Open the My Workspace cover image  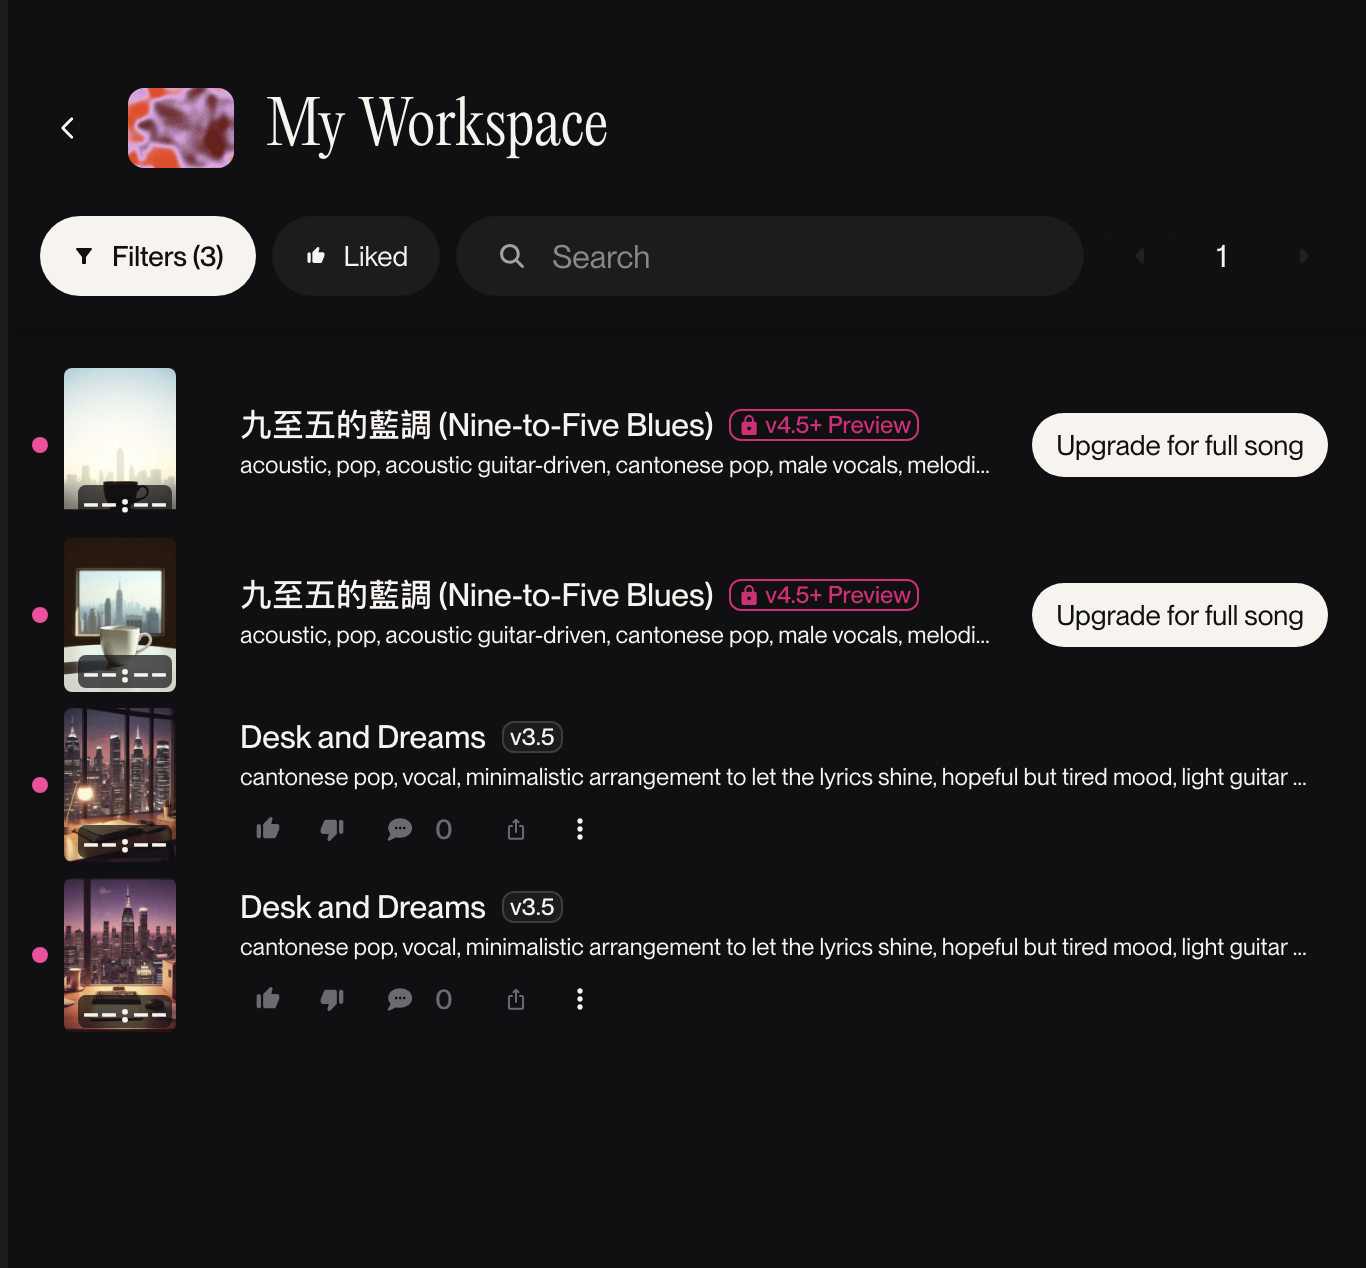[x=181, y=128]
